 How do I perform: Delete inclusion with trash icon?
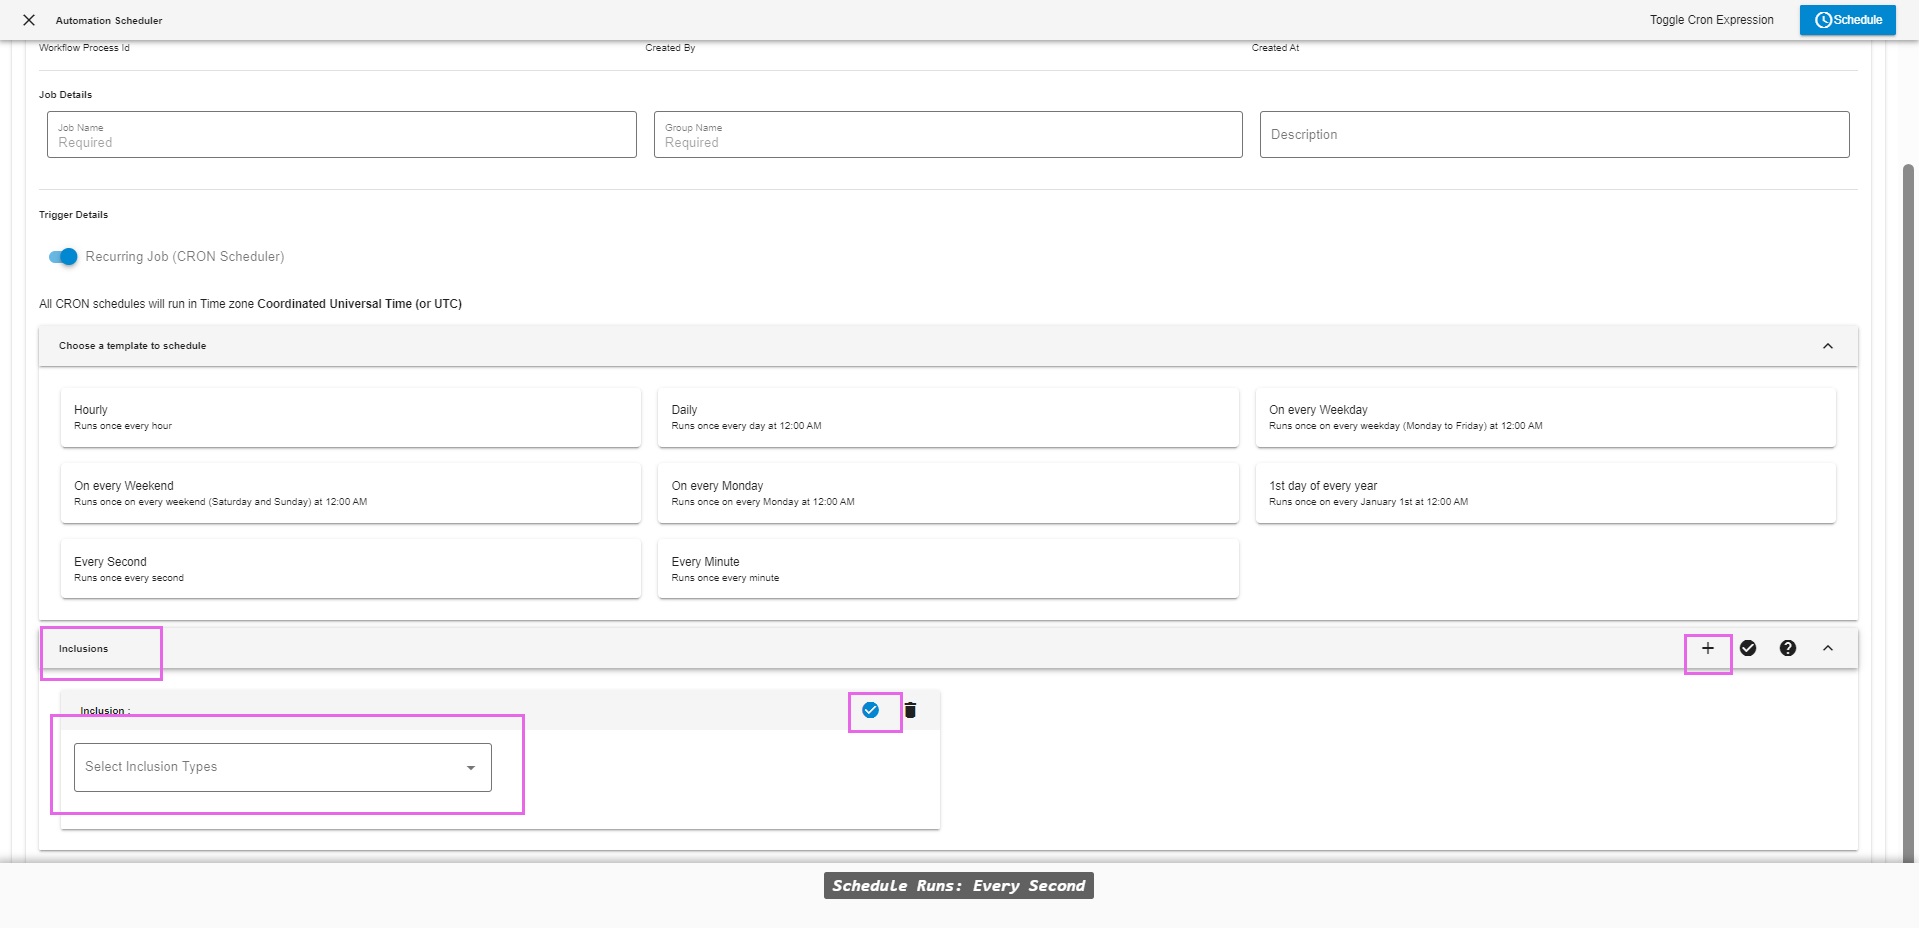coord(910,710)
